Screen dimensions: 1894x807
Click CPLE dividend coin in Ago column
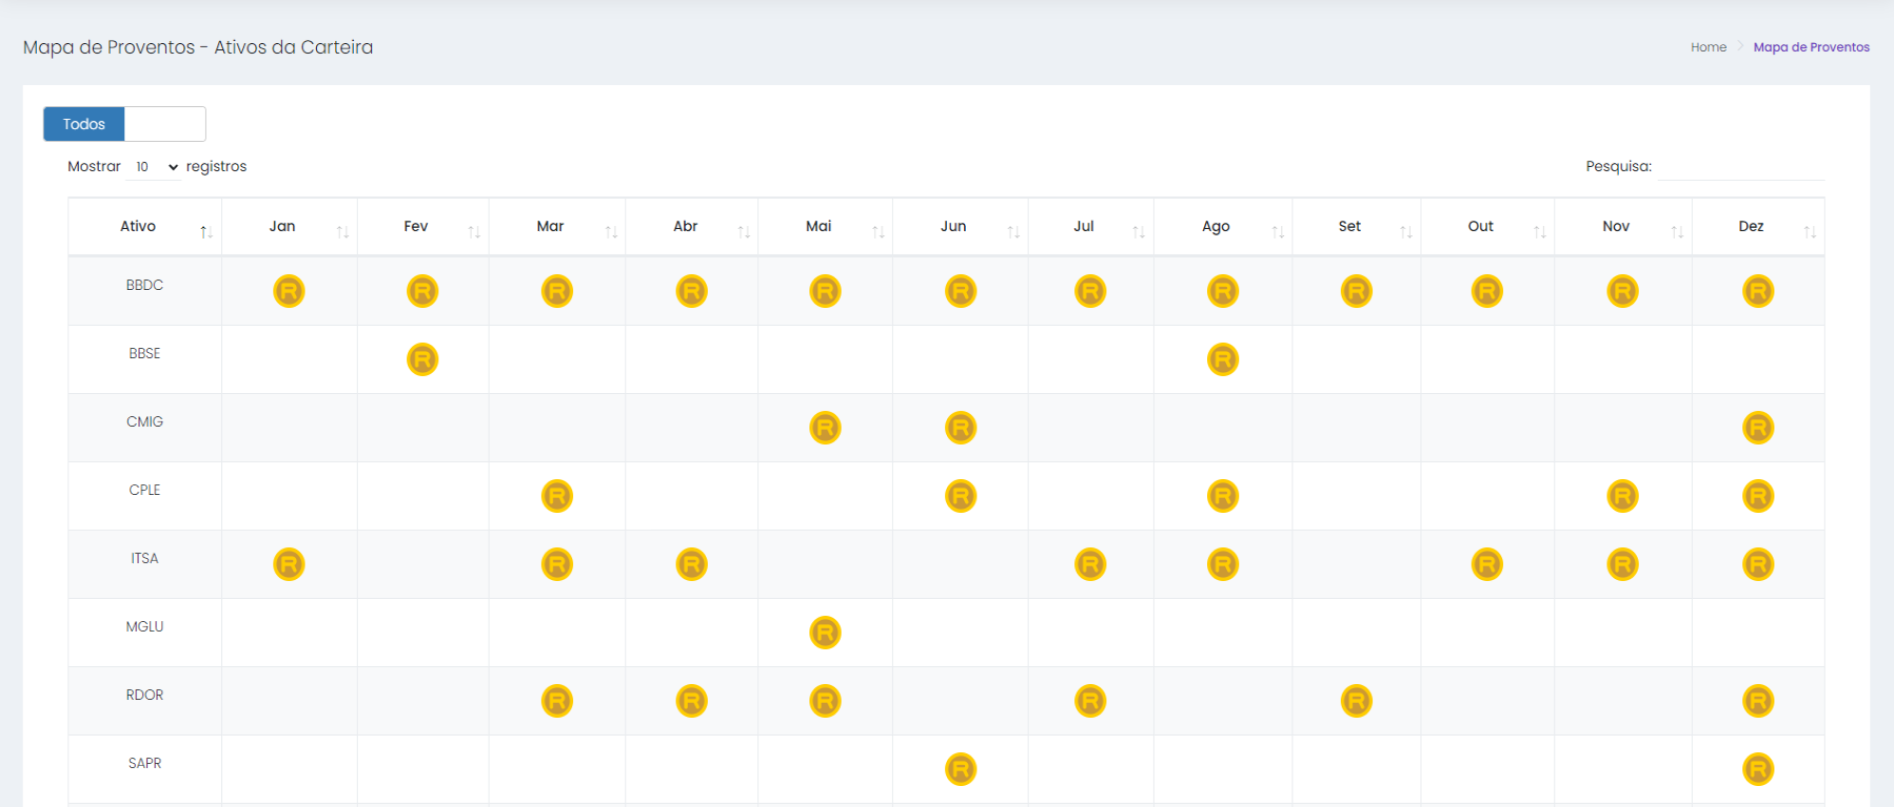[x=1223, y=496]
